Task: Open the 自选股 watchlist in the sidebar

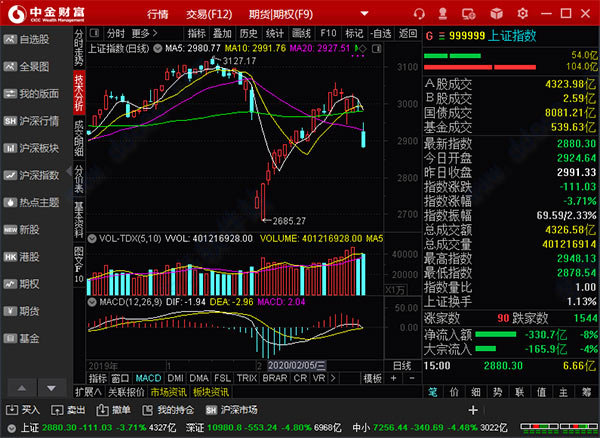Action: pyautogui.click(x=27, y=39)
